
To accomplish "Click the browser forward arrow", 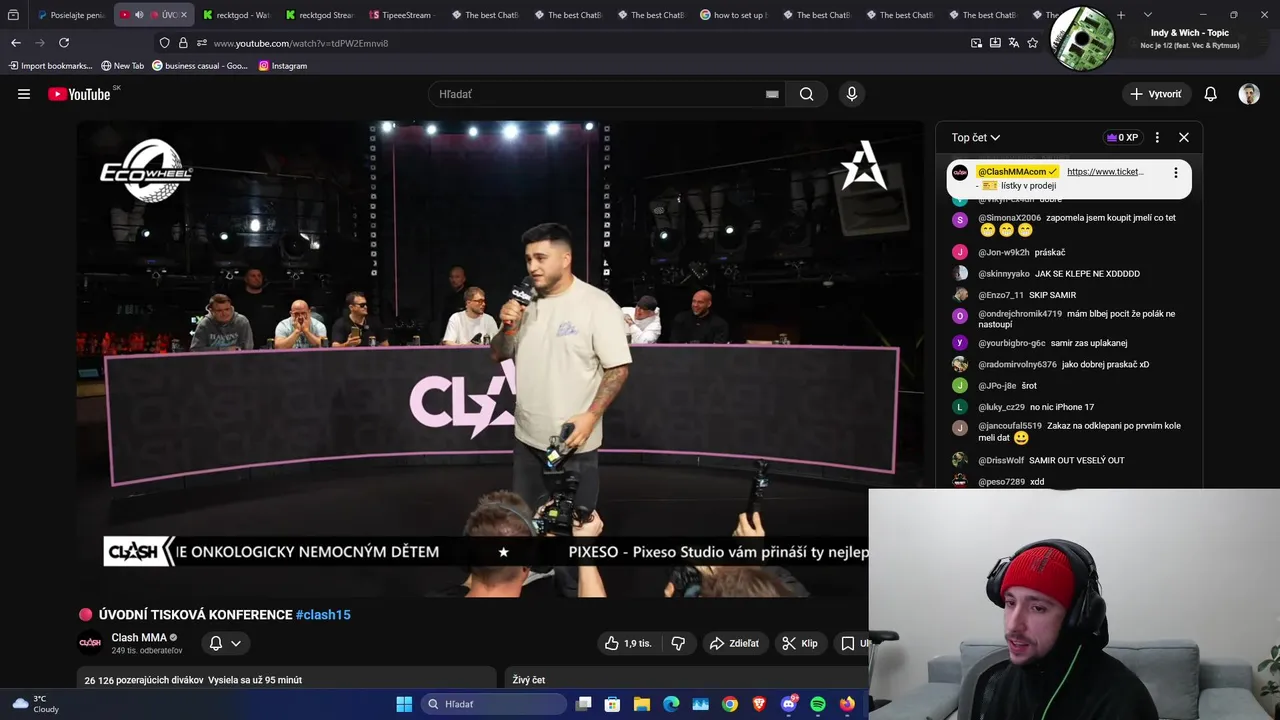I will [40, 43].
